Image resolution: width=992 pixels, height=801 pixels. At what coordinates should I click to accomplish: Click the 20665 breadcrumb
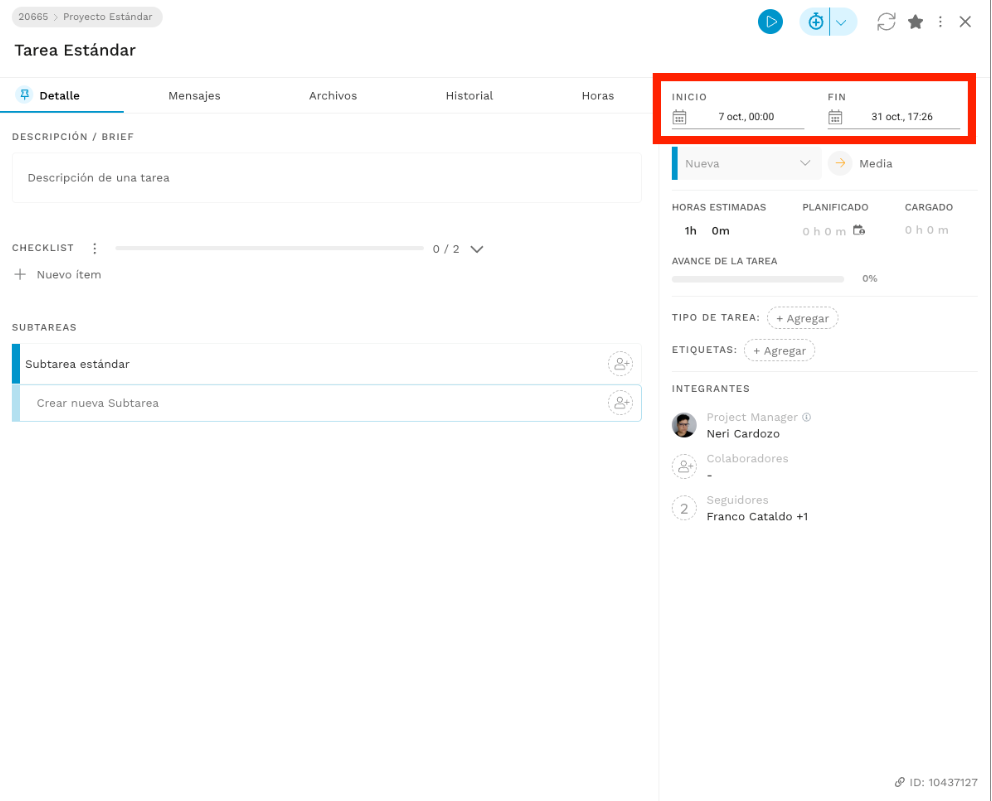coord(33,17)
